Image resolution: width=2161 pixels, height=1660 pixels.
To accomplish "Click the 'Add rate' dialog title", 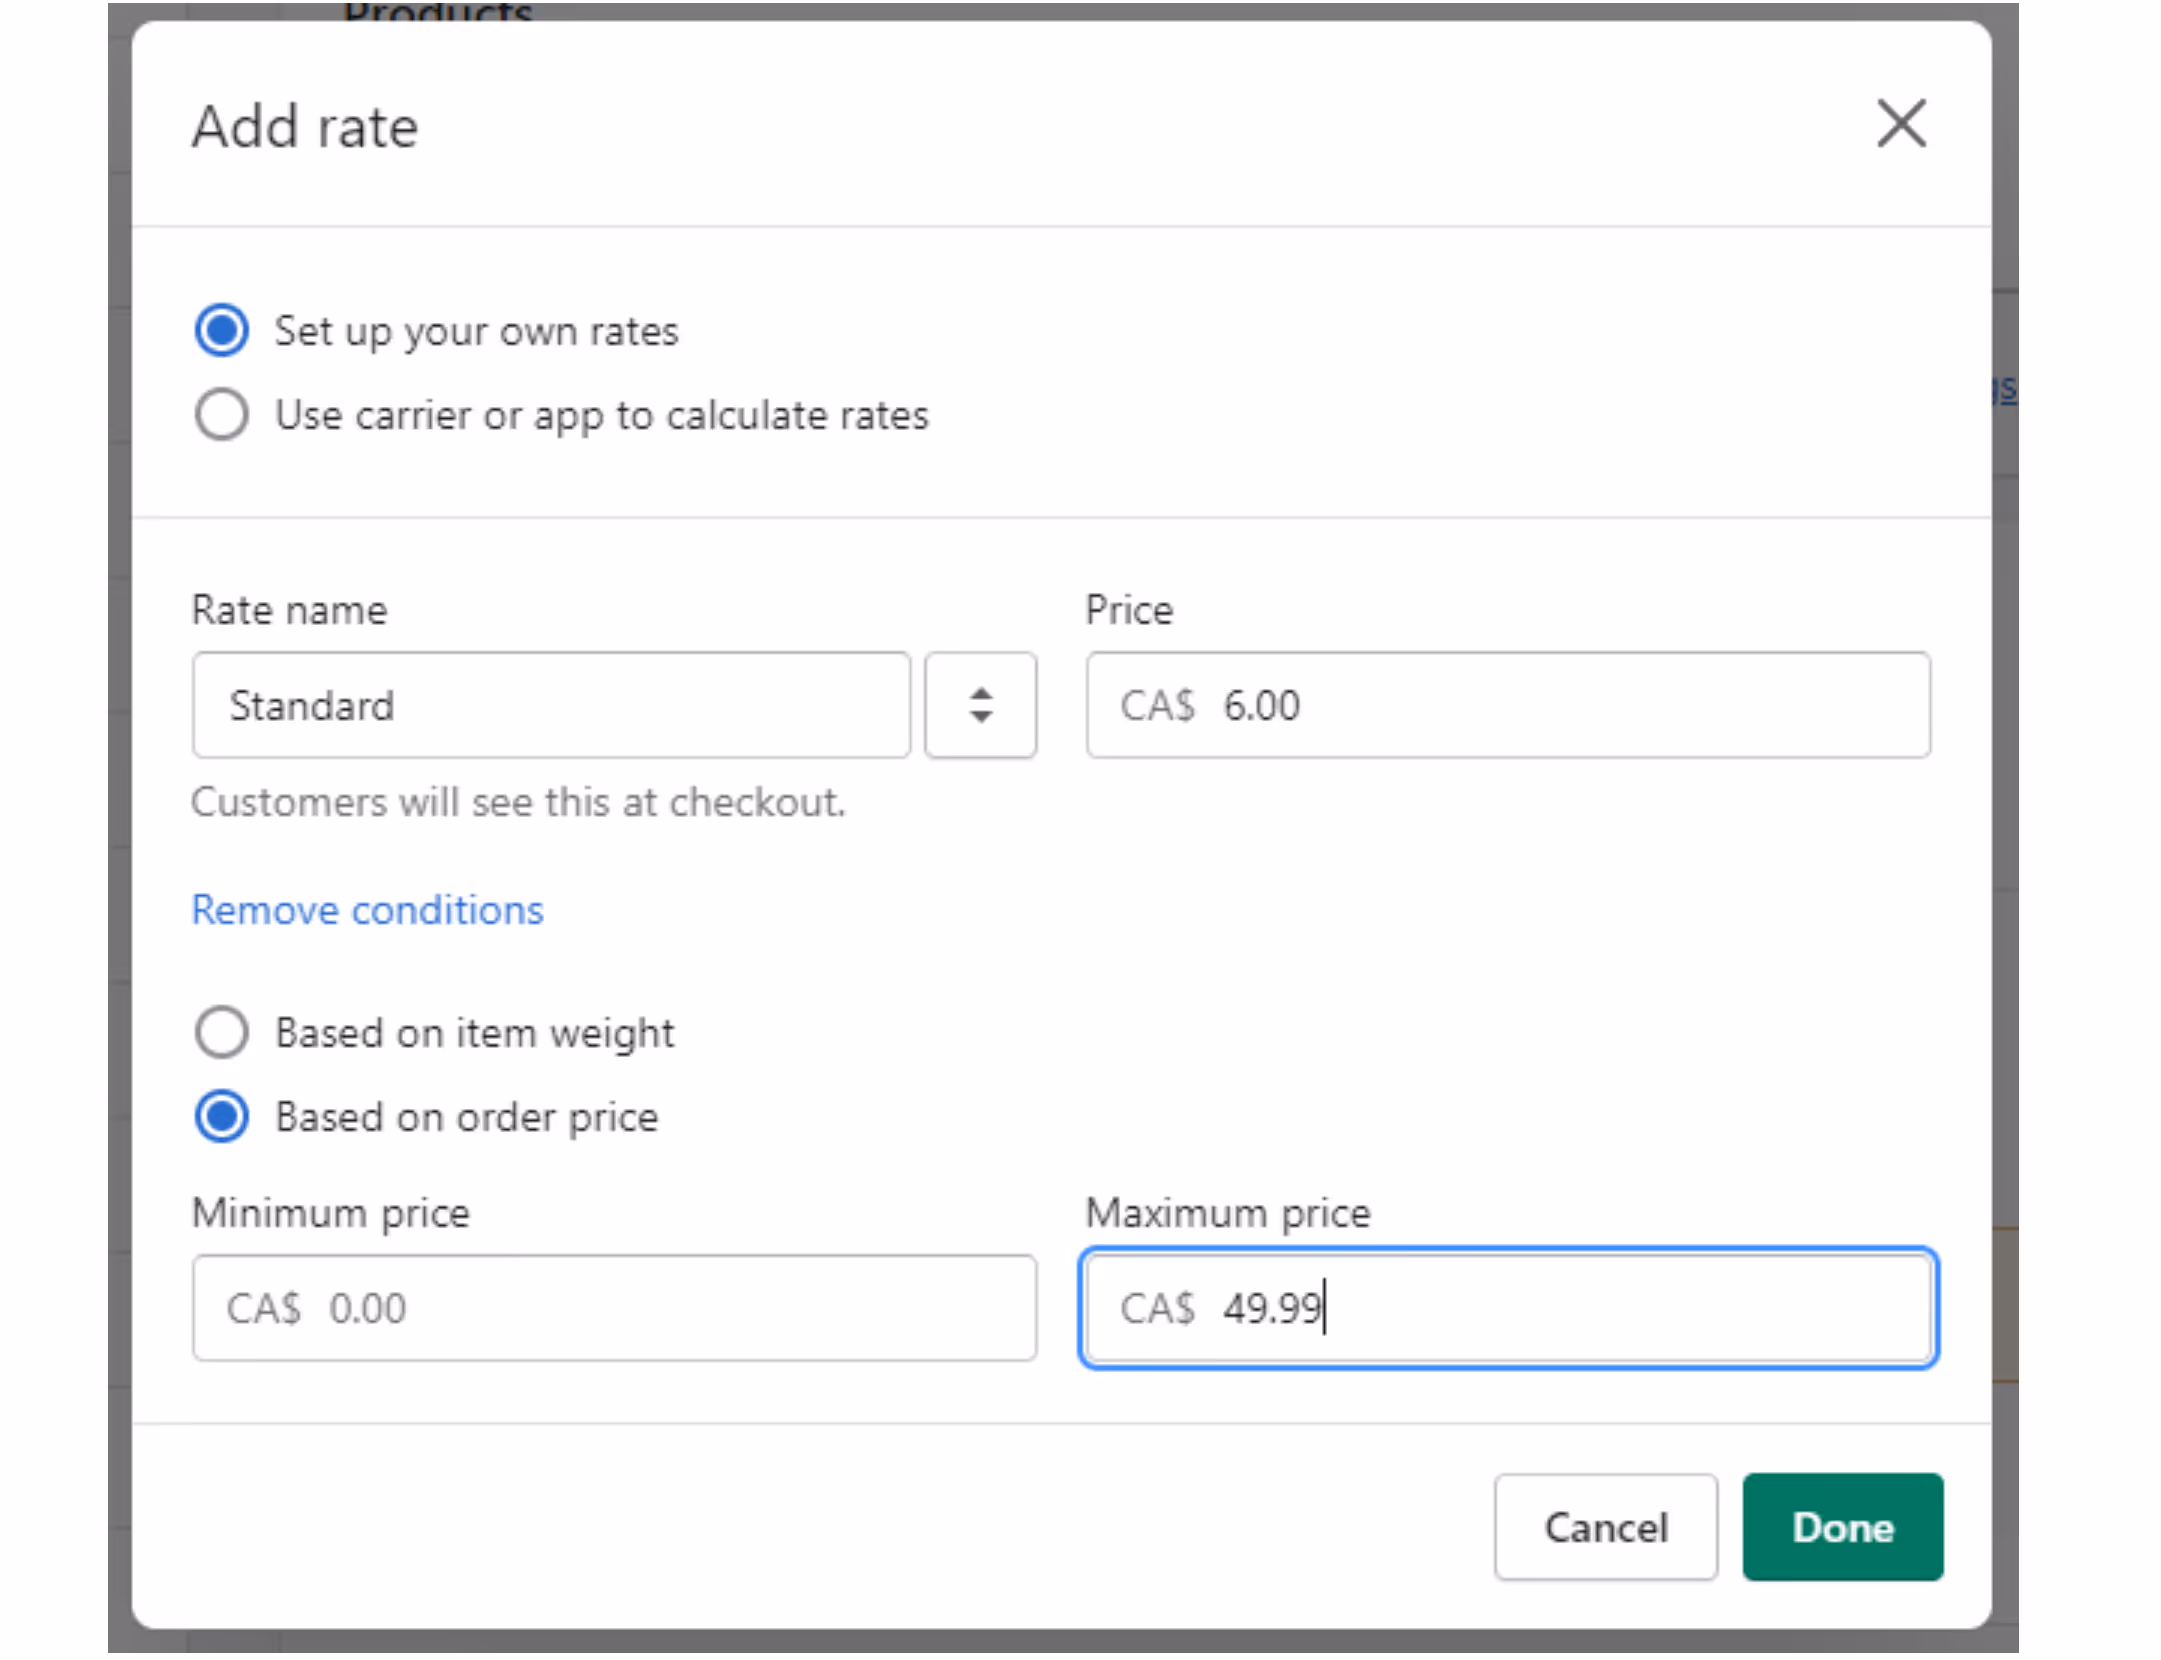I will (x=305, y=127).
